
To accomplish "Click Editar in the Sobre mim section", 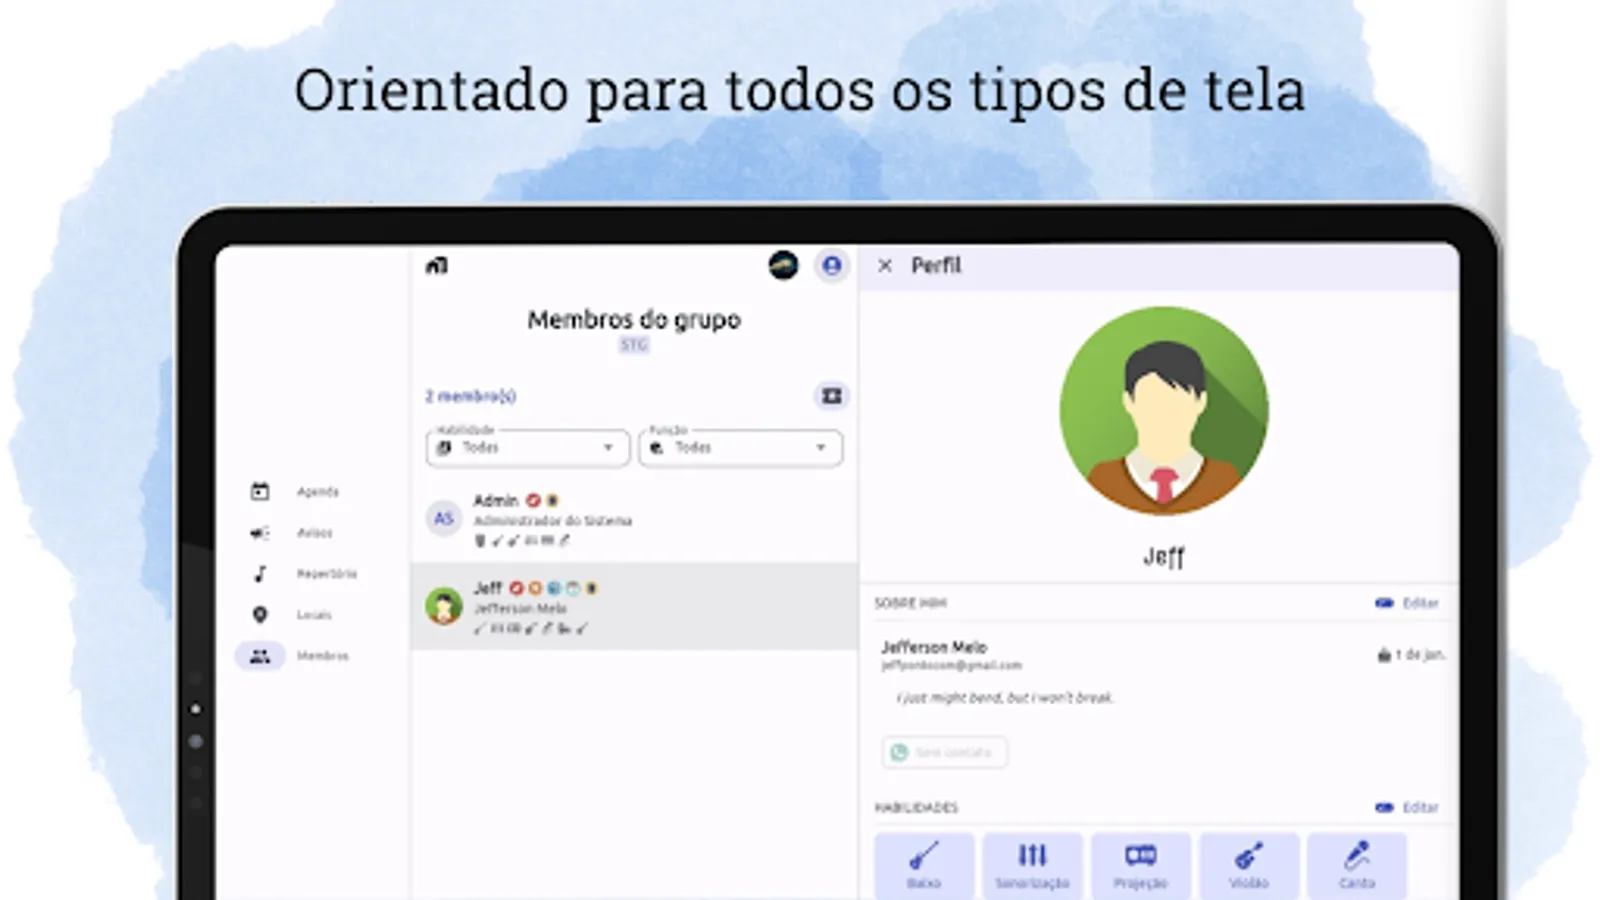I will 1407,603.
